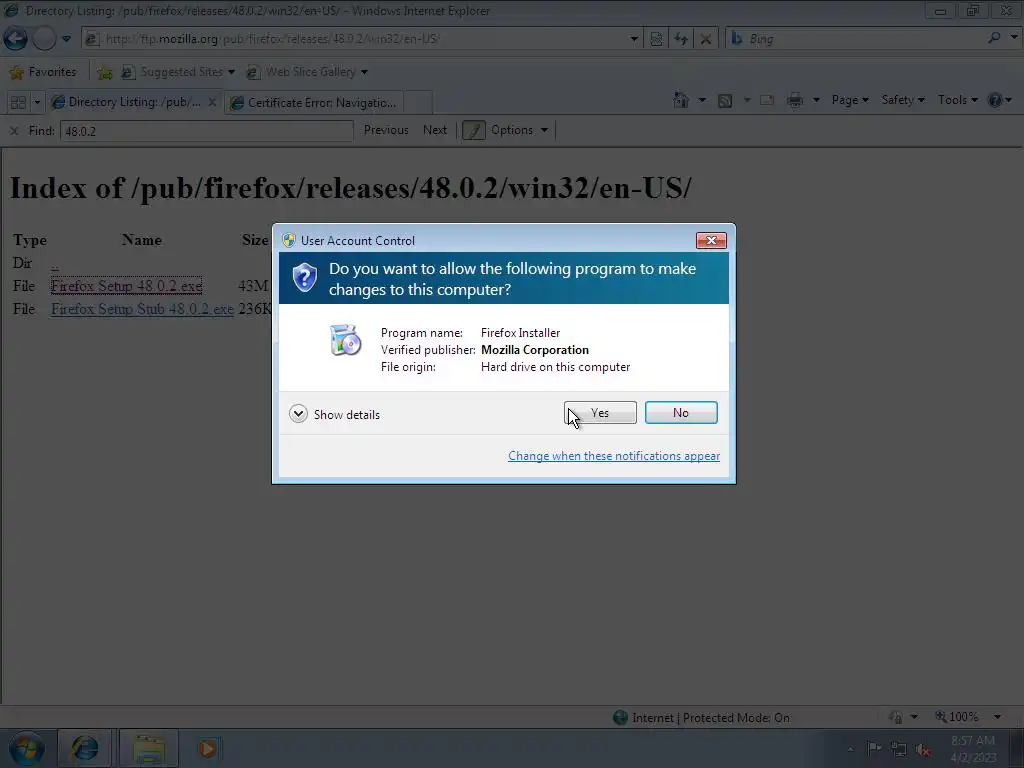Click the Firefox Setup 48.0.2.exe link
The width and height of the screenshot is (1024, 768).
127,286
